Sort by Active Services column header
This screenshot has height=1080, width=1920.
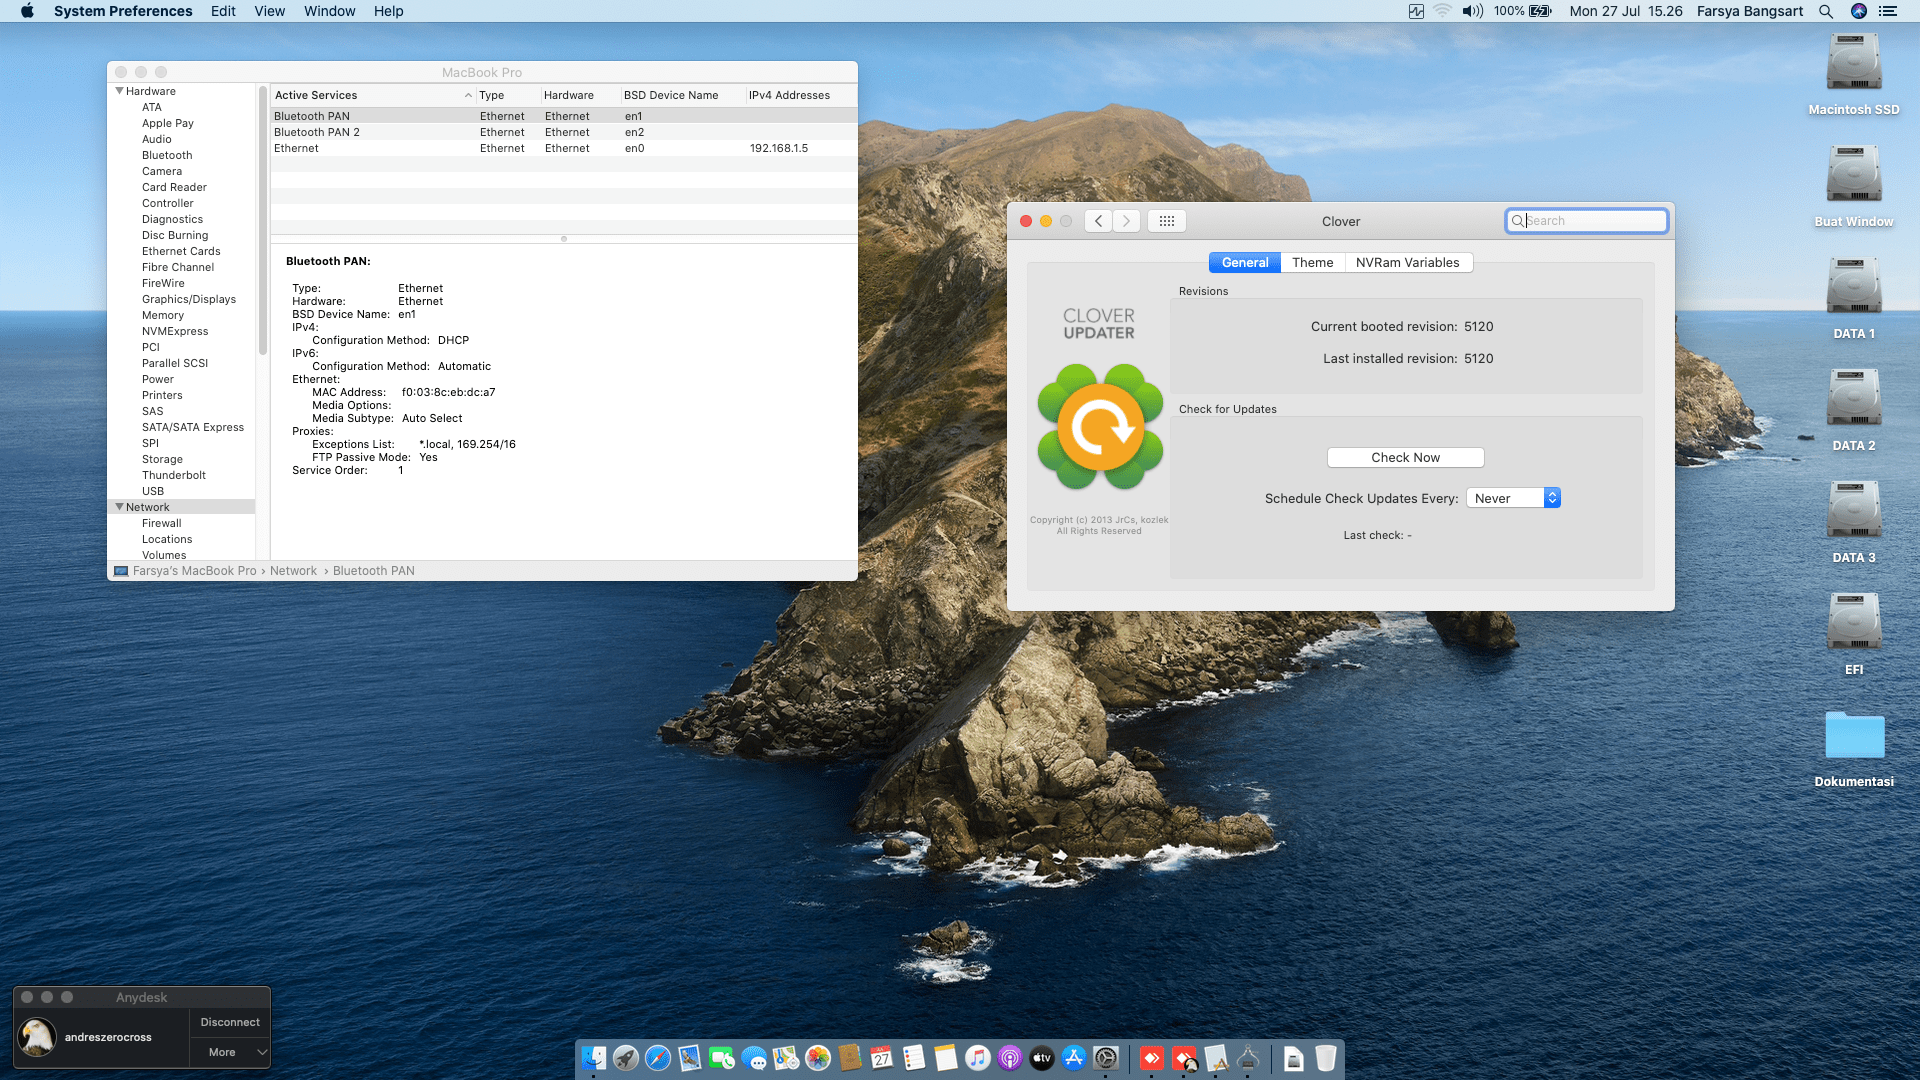click(x=372, y=95)
